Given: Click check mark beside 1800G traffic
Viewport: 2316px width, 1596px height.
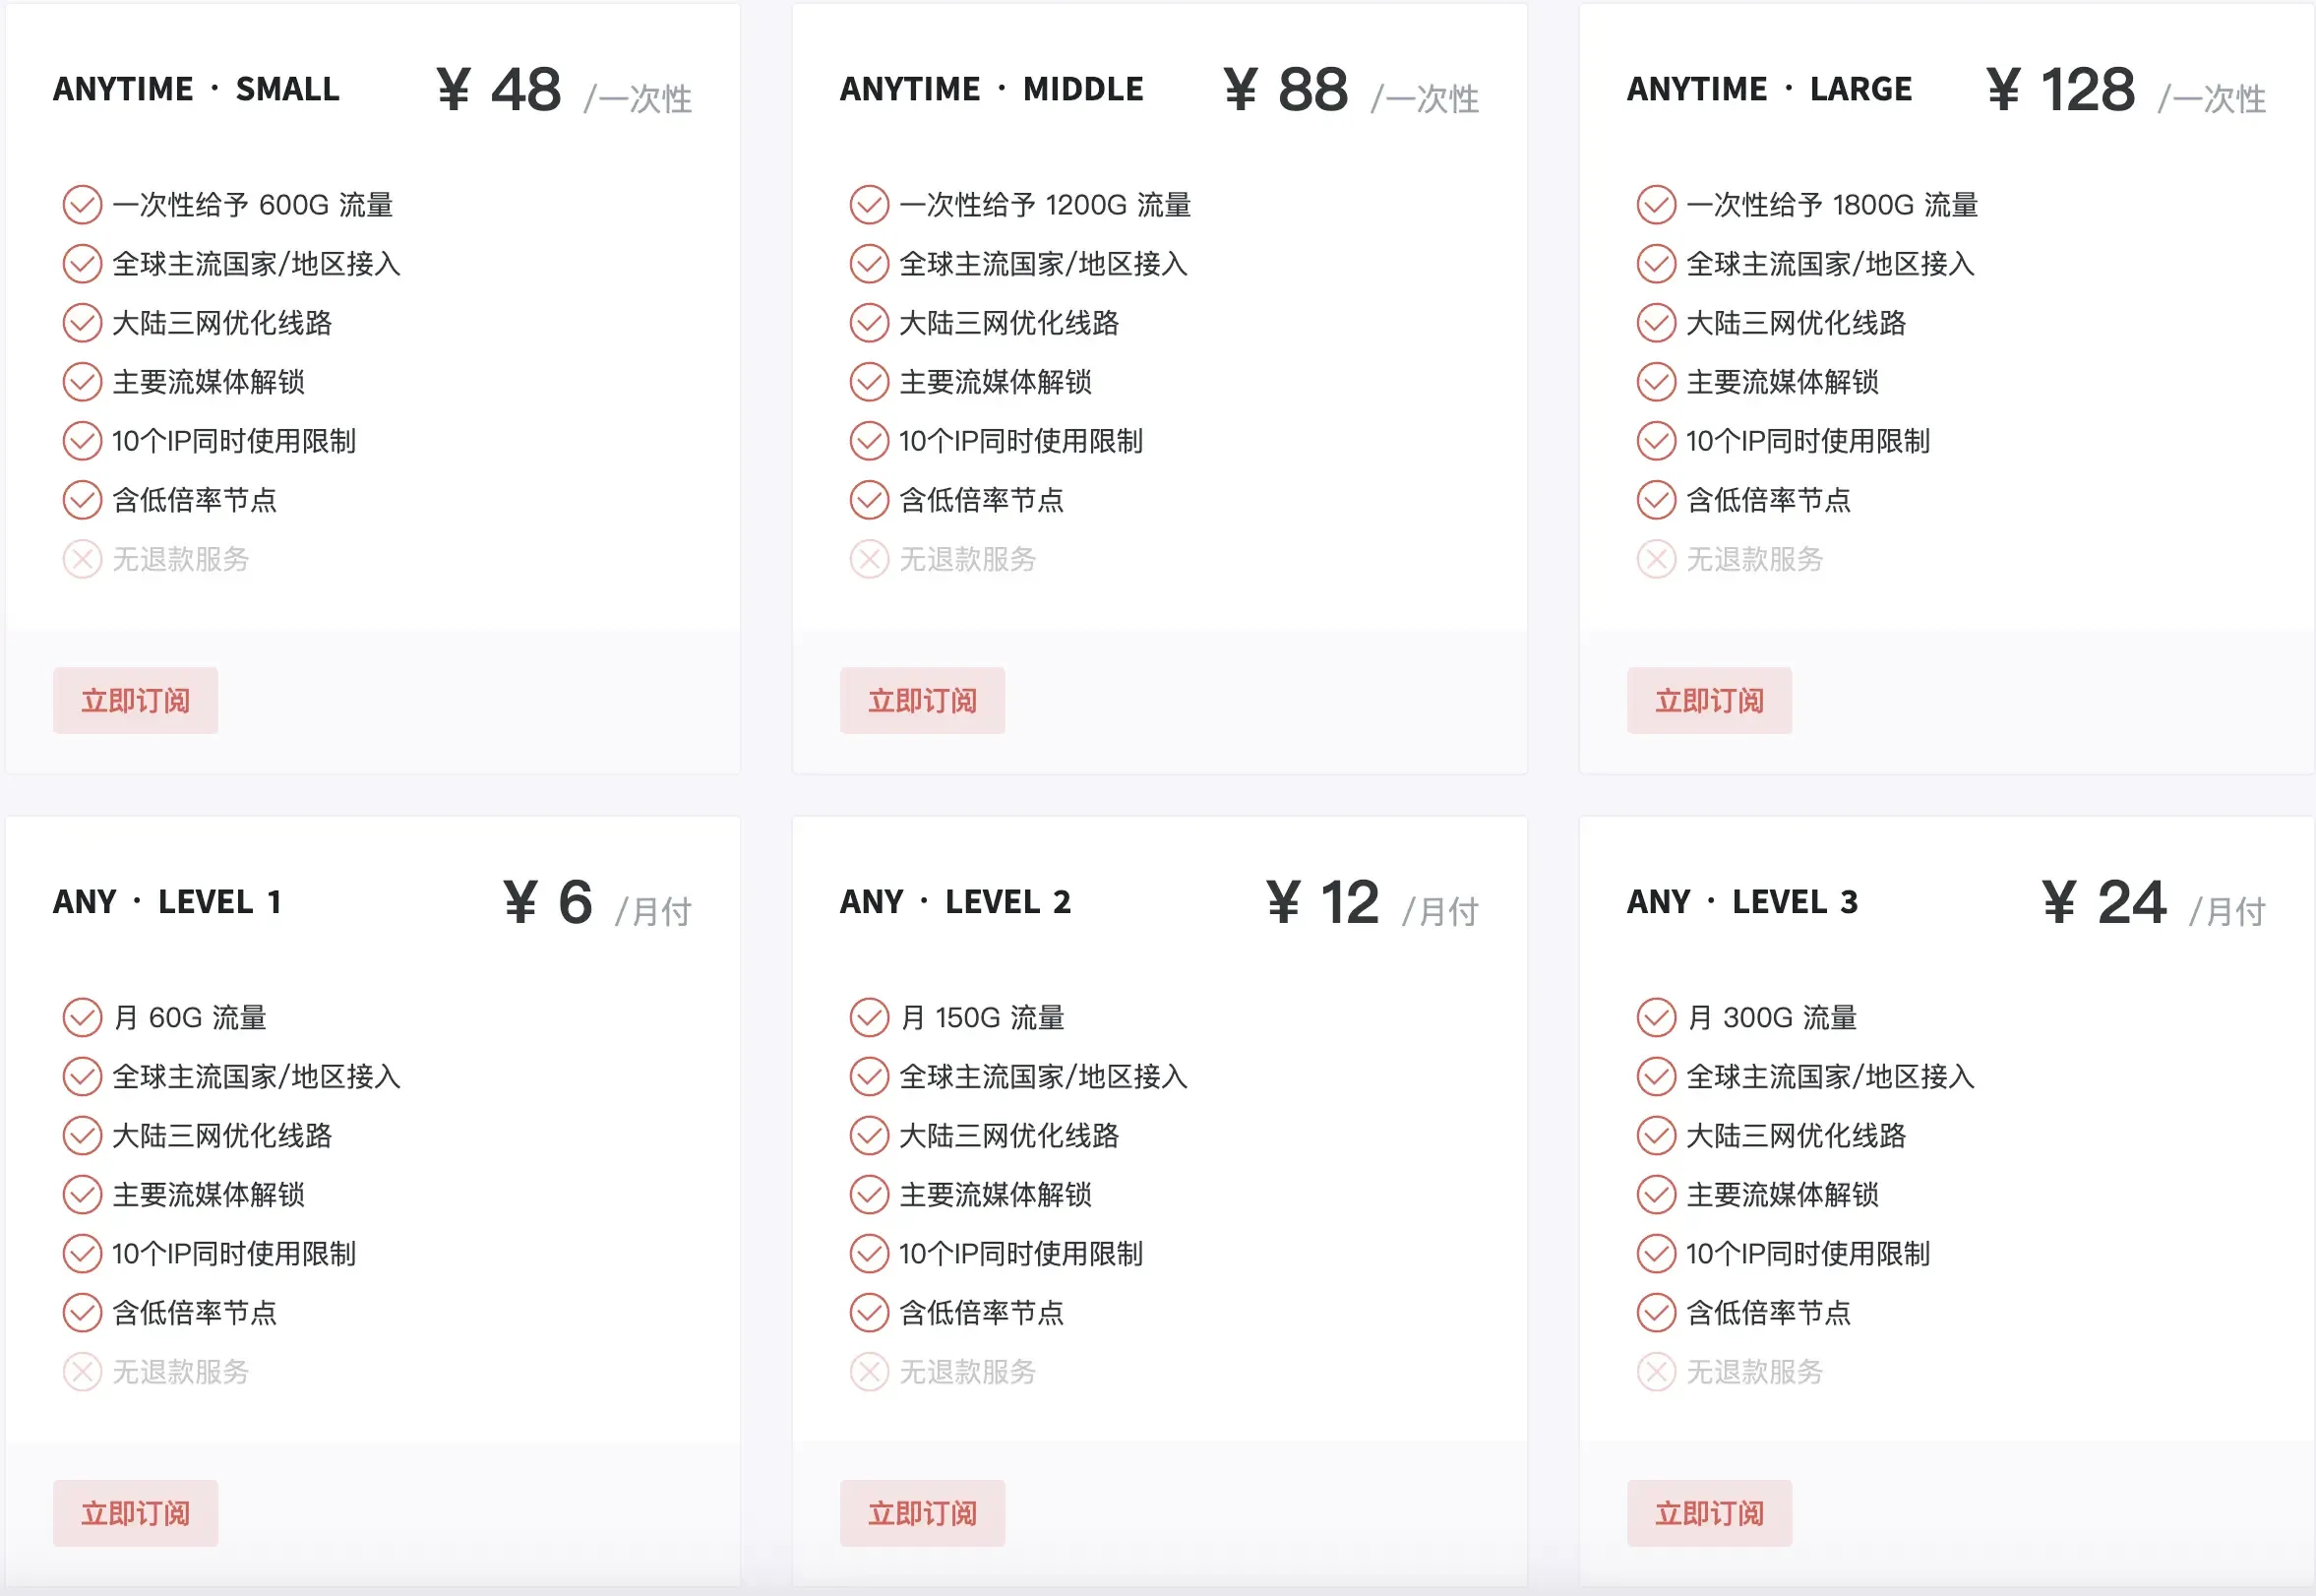Looking at the screenshot, I should pos(1656,205).
